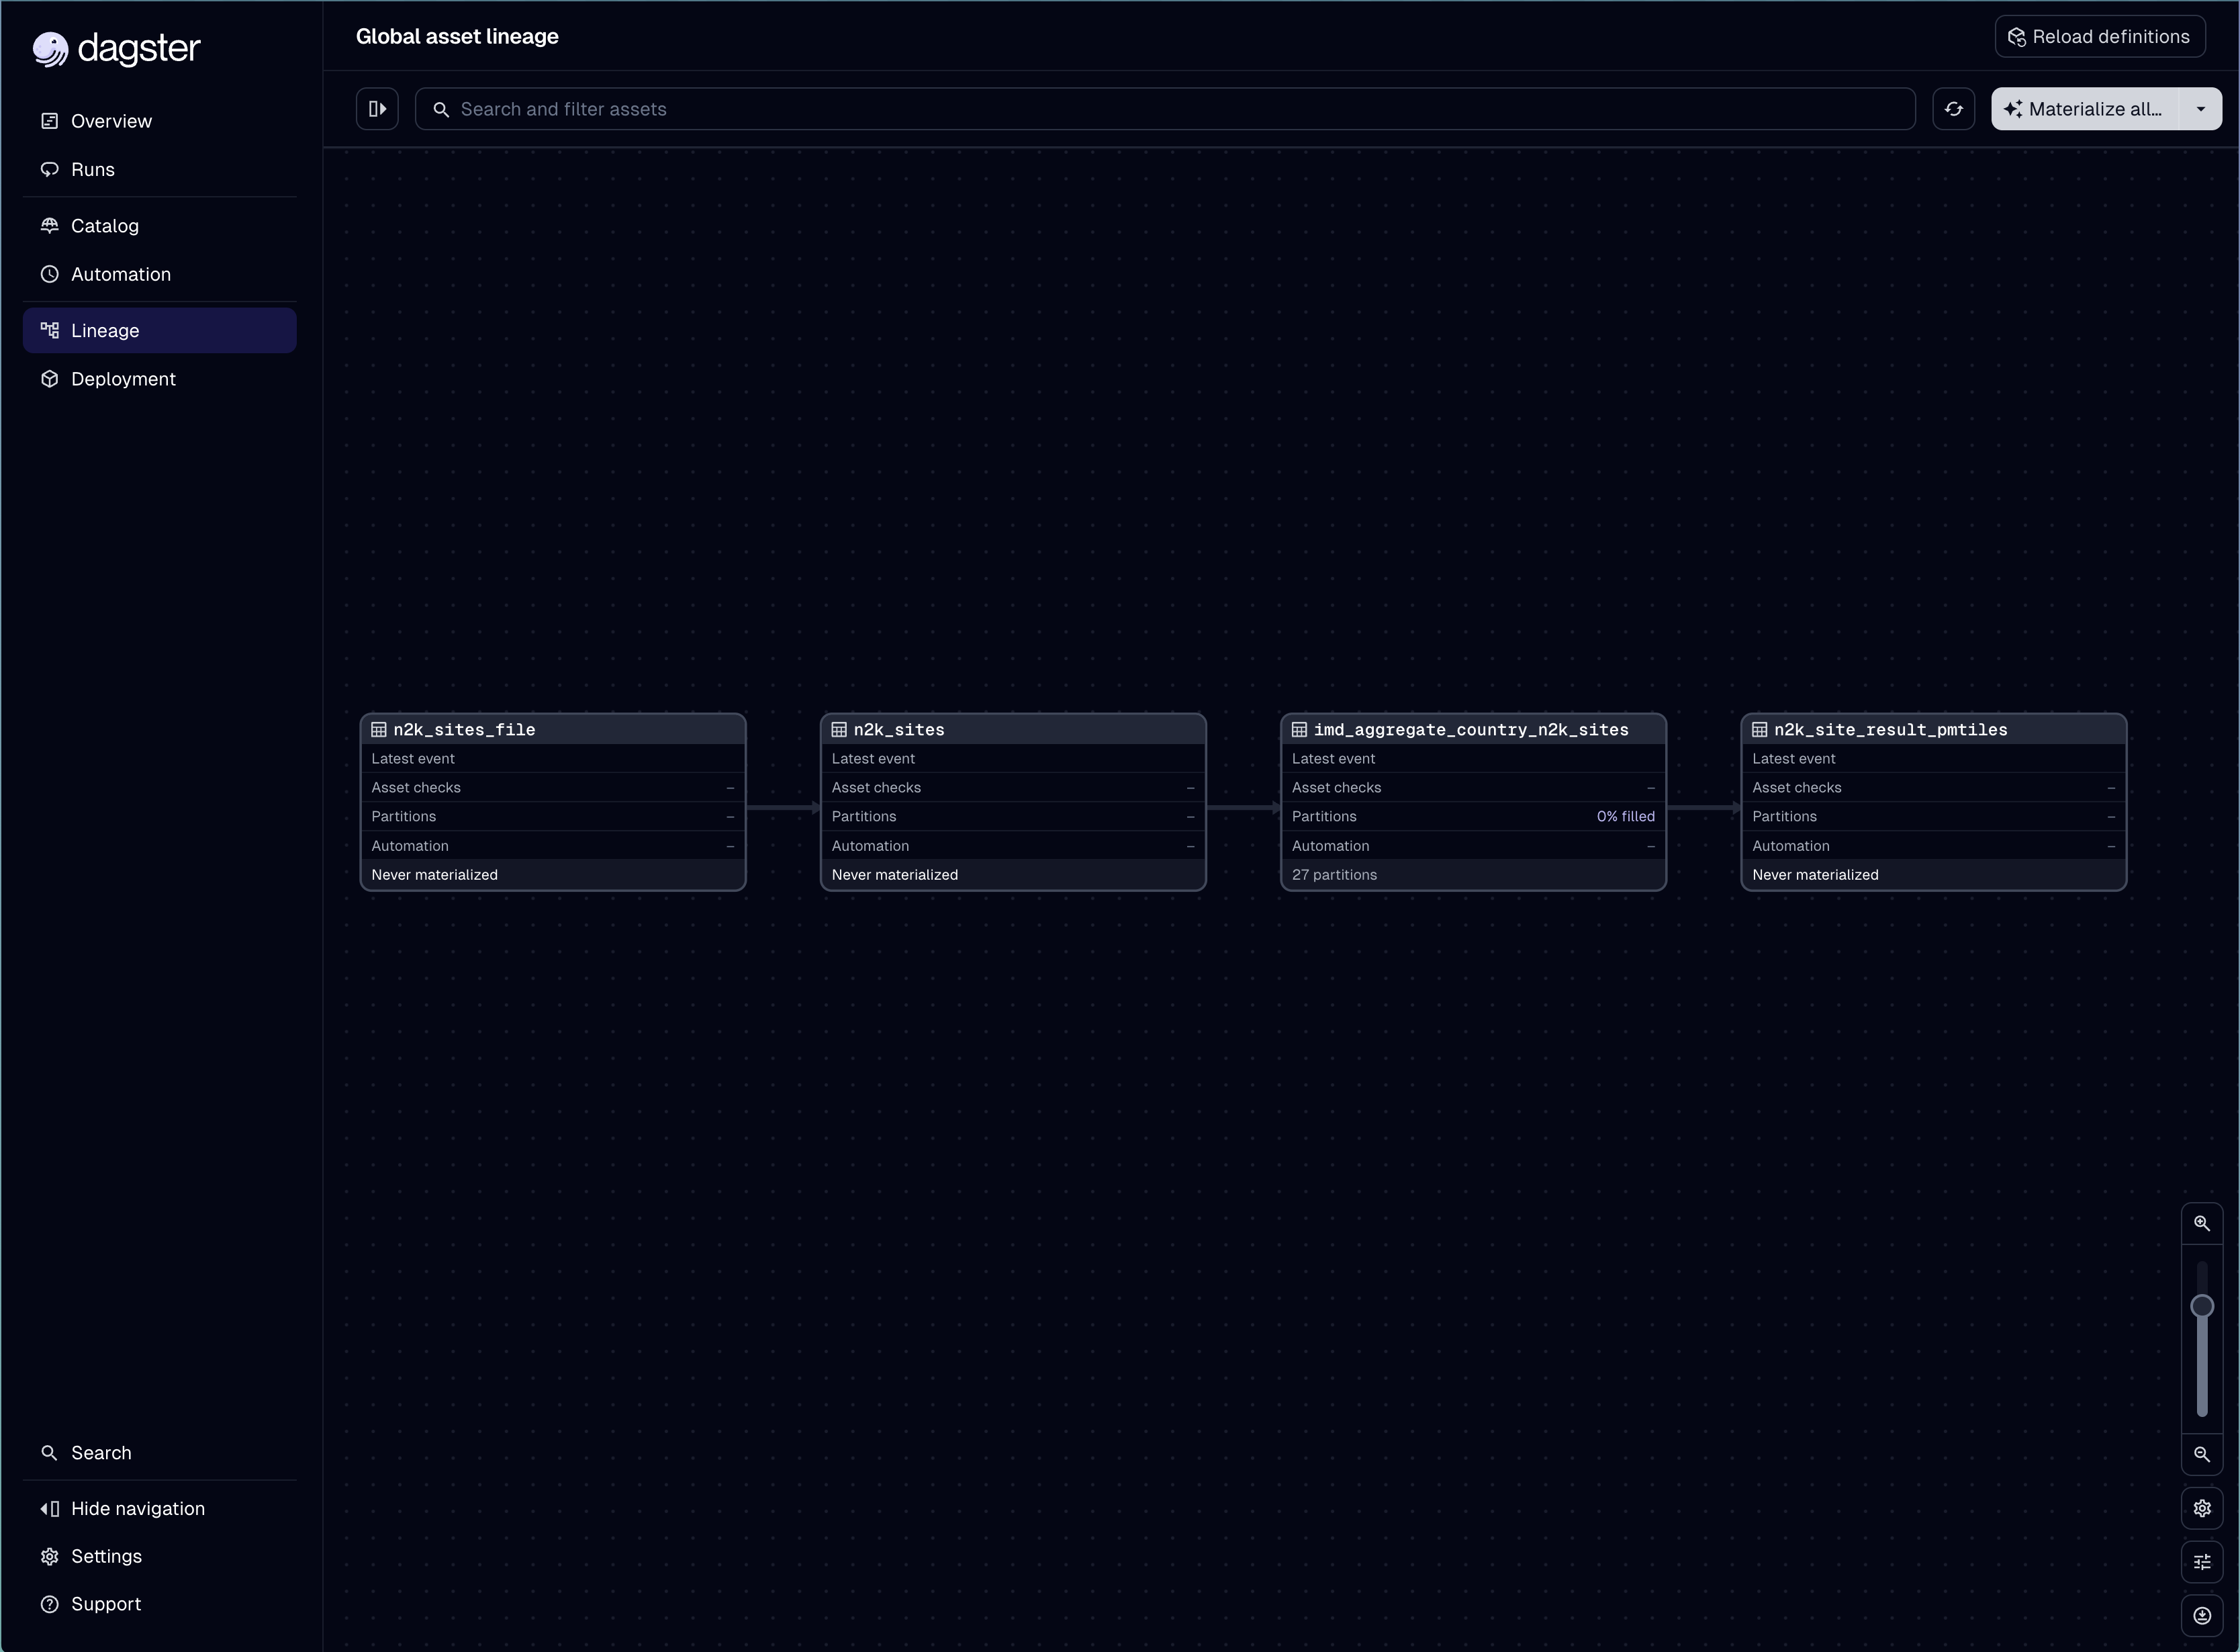Viewport: 2240px width, 1652px height.
Task: Zoom out of the lineage graph
Action: pyautogui.click(x=2201, y=1454)
